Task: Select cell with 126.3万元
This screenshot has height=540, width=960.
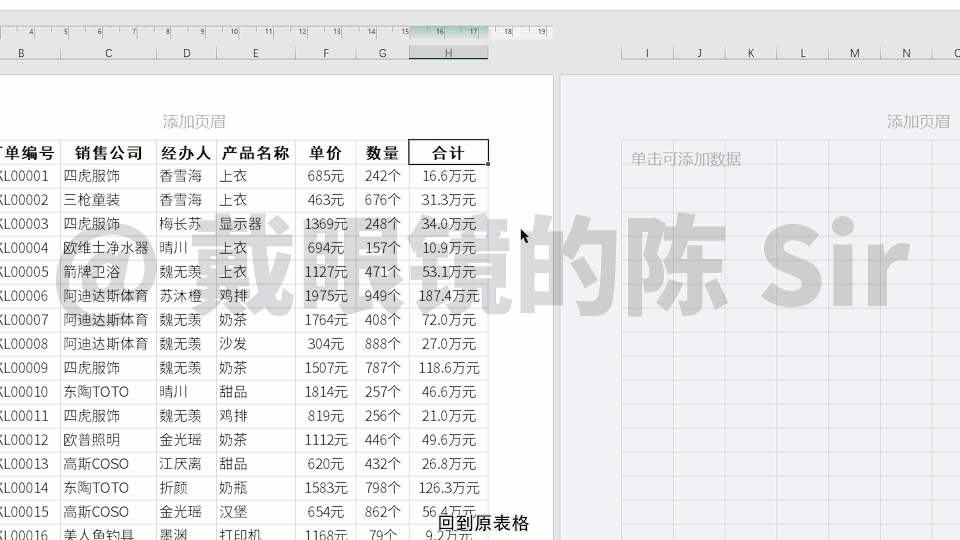Action: click(449, 488)
